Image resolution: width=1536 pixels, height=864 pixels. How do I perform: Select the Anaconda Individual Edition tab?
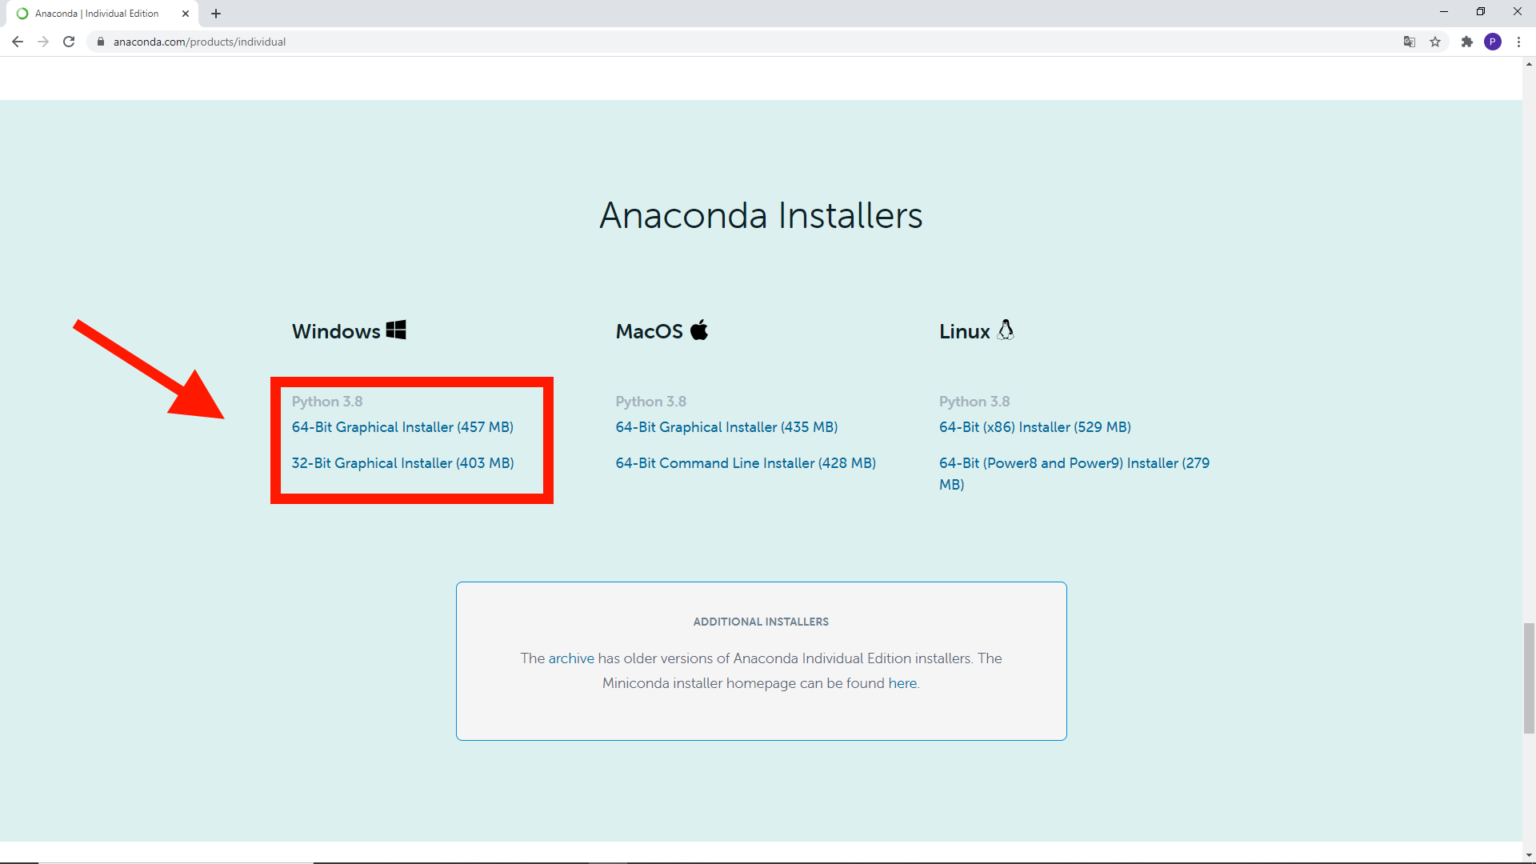[x=96, y=14]
